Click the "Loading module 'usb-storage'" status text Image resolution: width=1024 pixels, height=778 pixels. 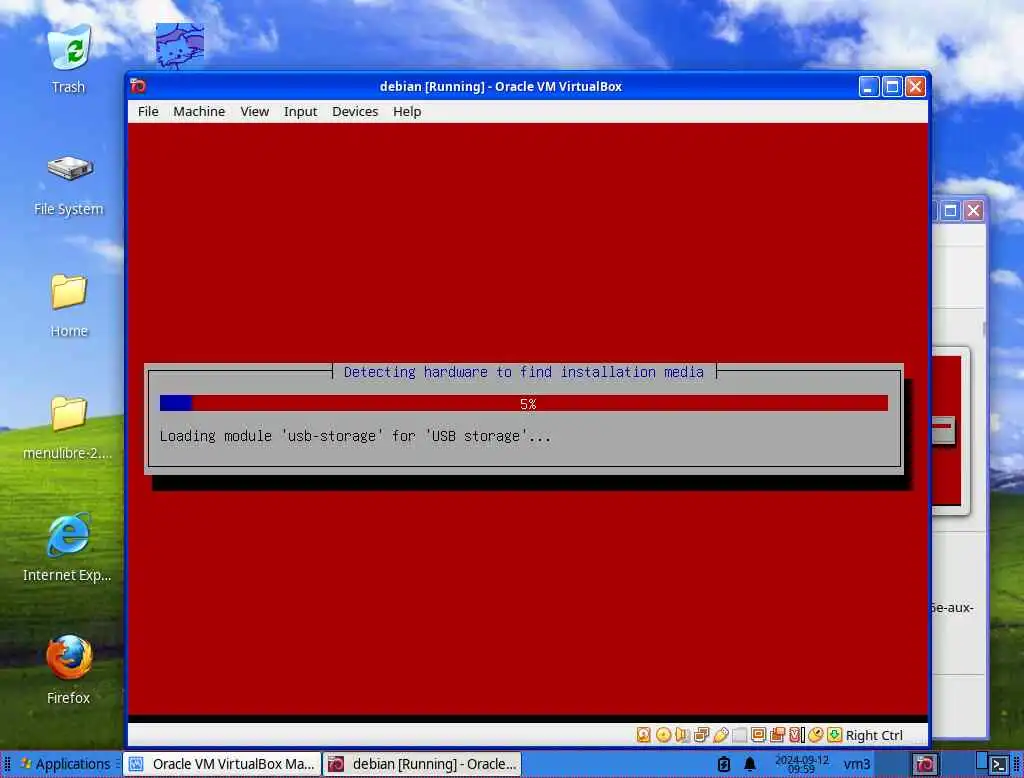point(355,436)
